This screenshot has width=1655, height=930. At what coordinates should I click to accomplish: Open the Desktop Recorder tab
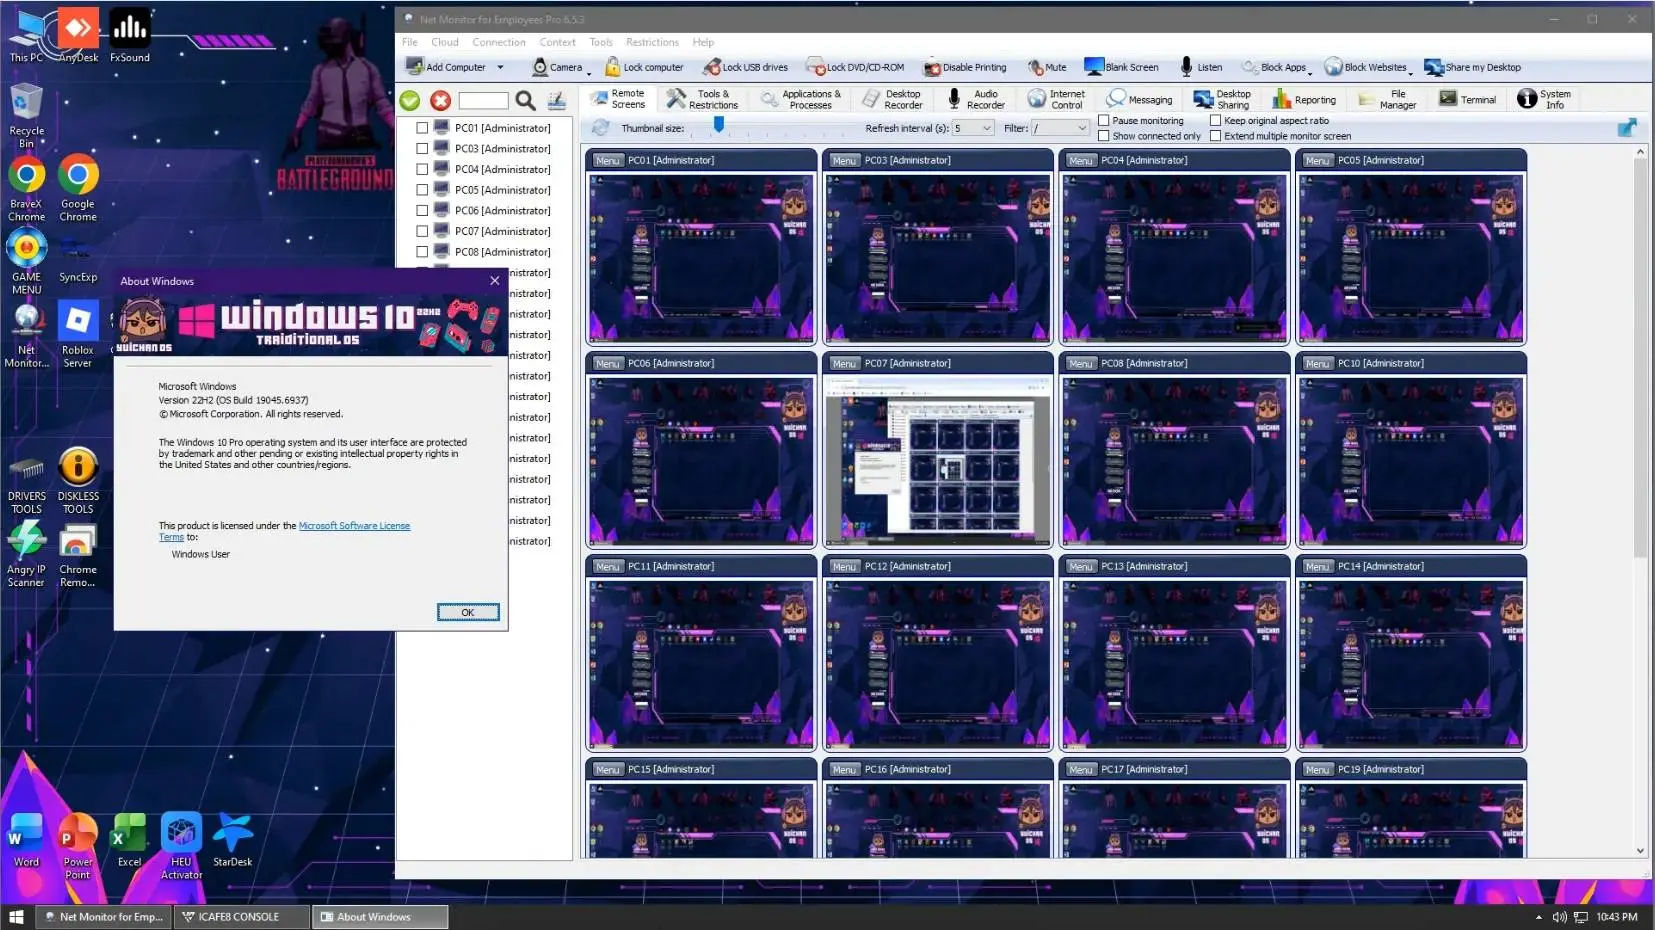tap(893, 99)
